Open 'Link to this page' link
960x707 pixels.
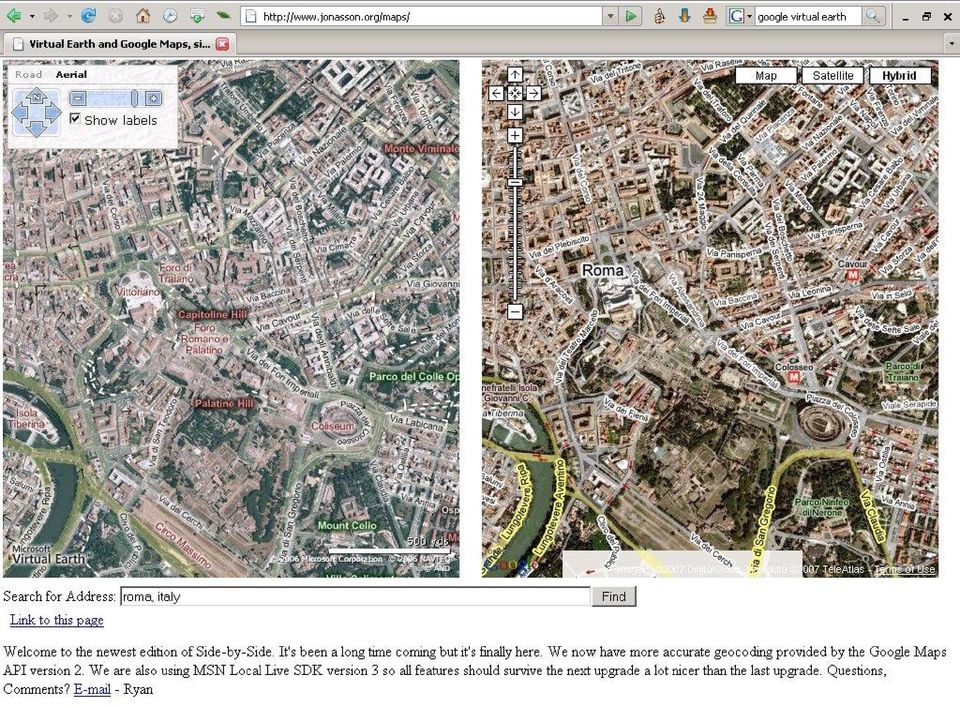point(56,620)
